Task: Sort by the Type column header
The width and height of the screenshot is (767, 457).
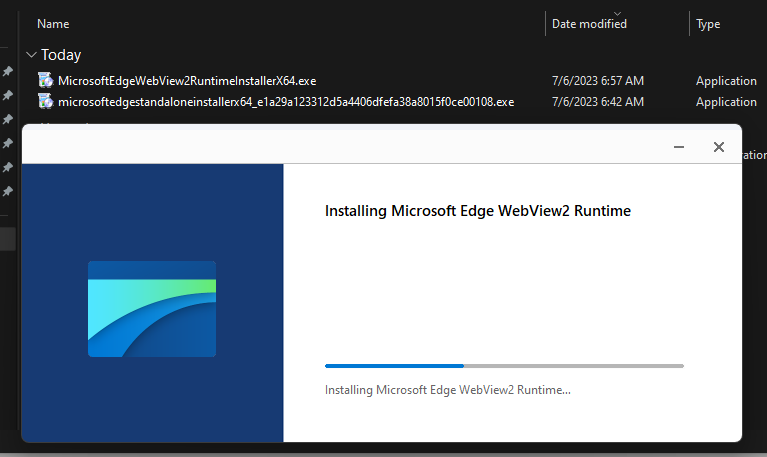Action: 708,24
